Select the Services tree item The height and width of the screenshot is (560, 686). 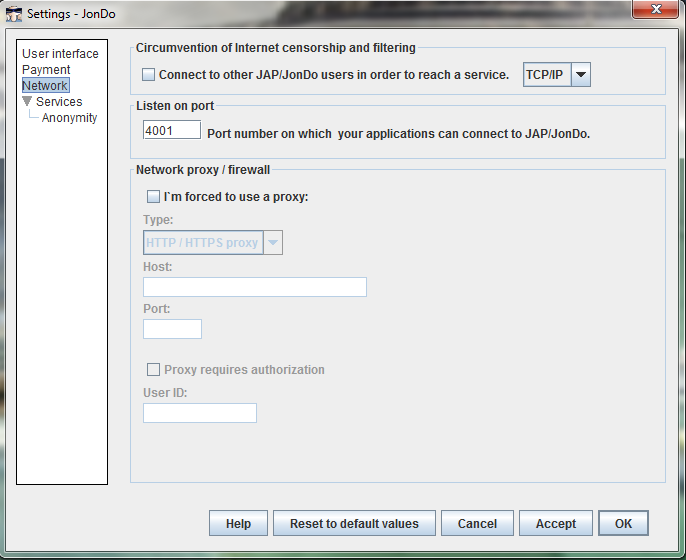pos(59,102)
